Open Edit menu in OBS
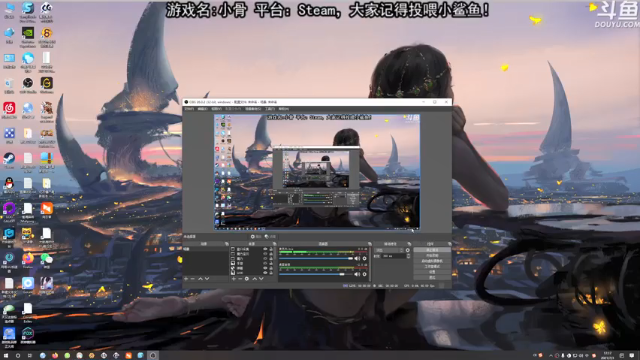The image size is (640, 360). (x=202, y=109)
